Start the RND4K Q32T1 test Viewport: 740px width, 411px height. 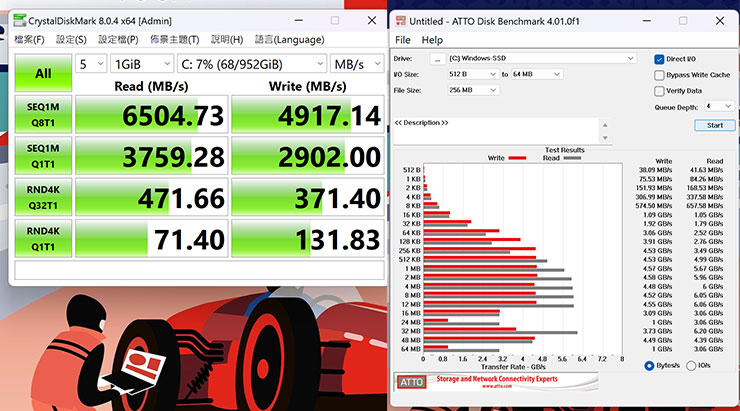click(x=43, y=197)
